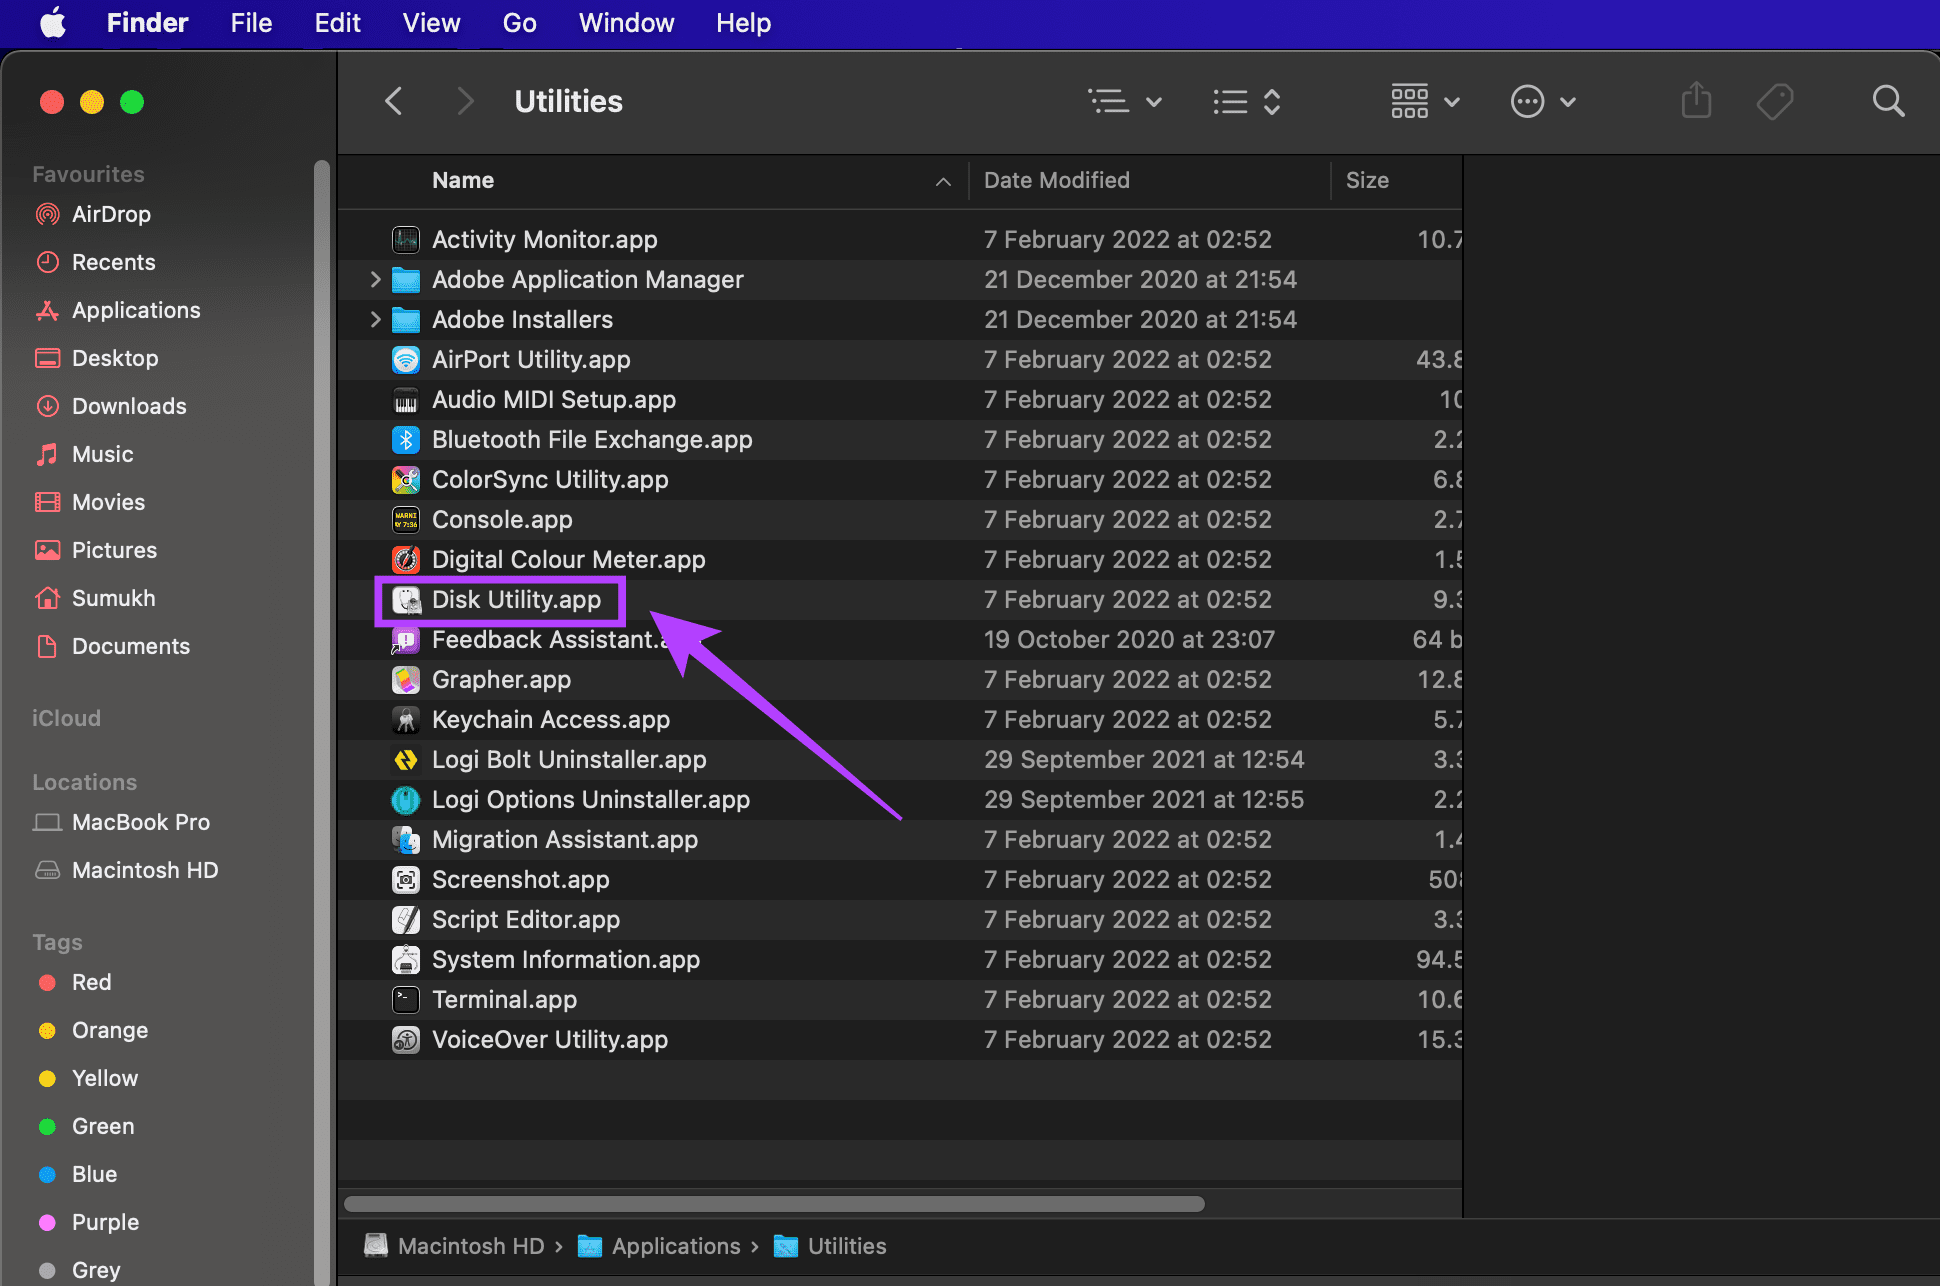This screenshot has height=1286, width=1940.
Task: Open the File menu
Action: pyautogui.click(x=251, y=22)
